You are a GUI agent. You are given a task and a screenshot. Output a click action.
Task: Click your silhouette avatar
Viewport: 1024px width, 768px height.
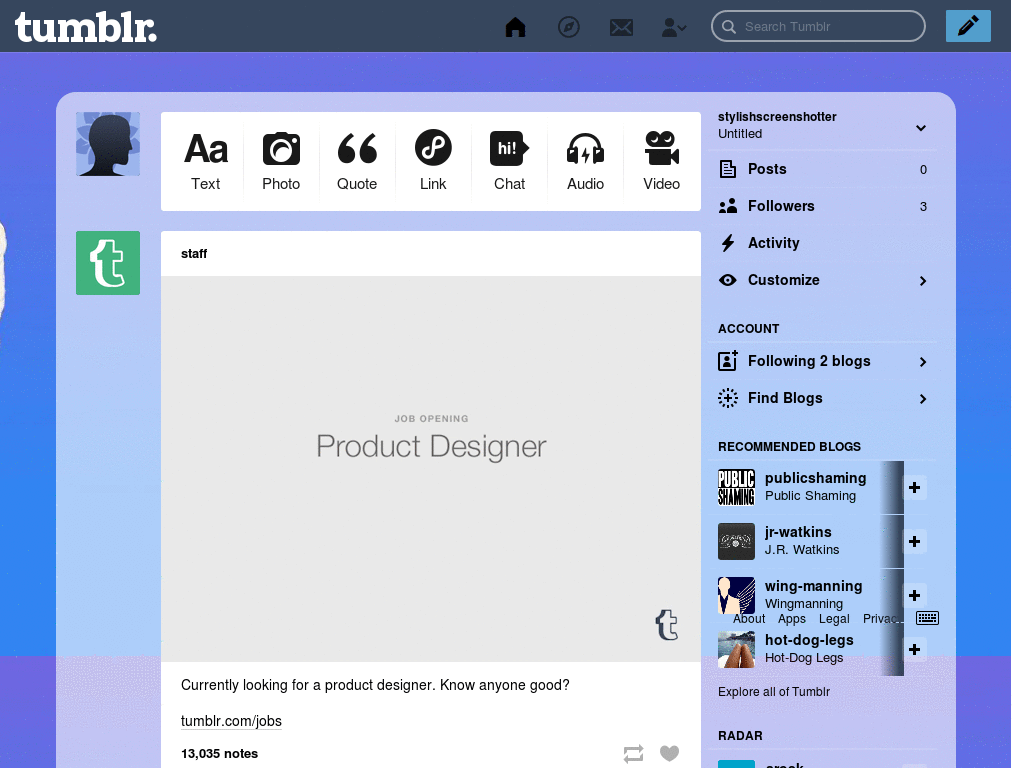(108, 144)
